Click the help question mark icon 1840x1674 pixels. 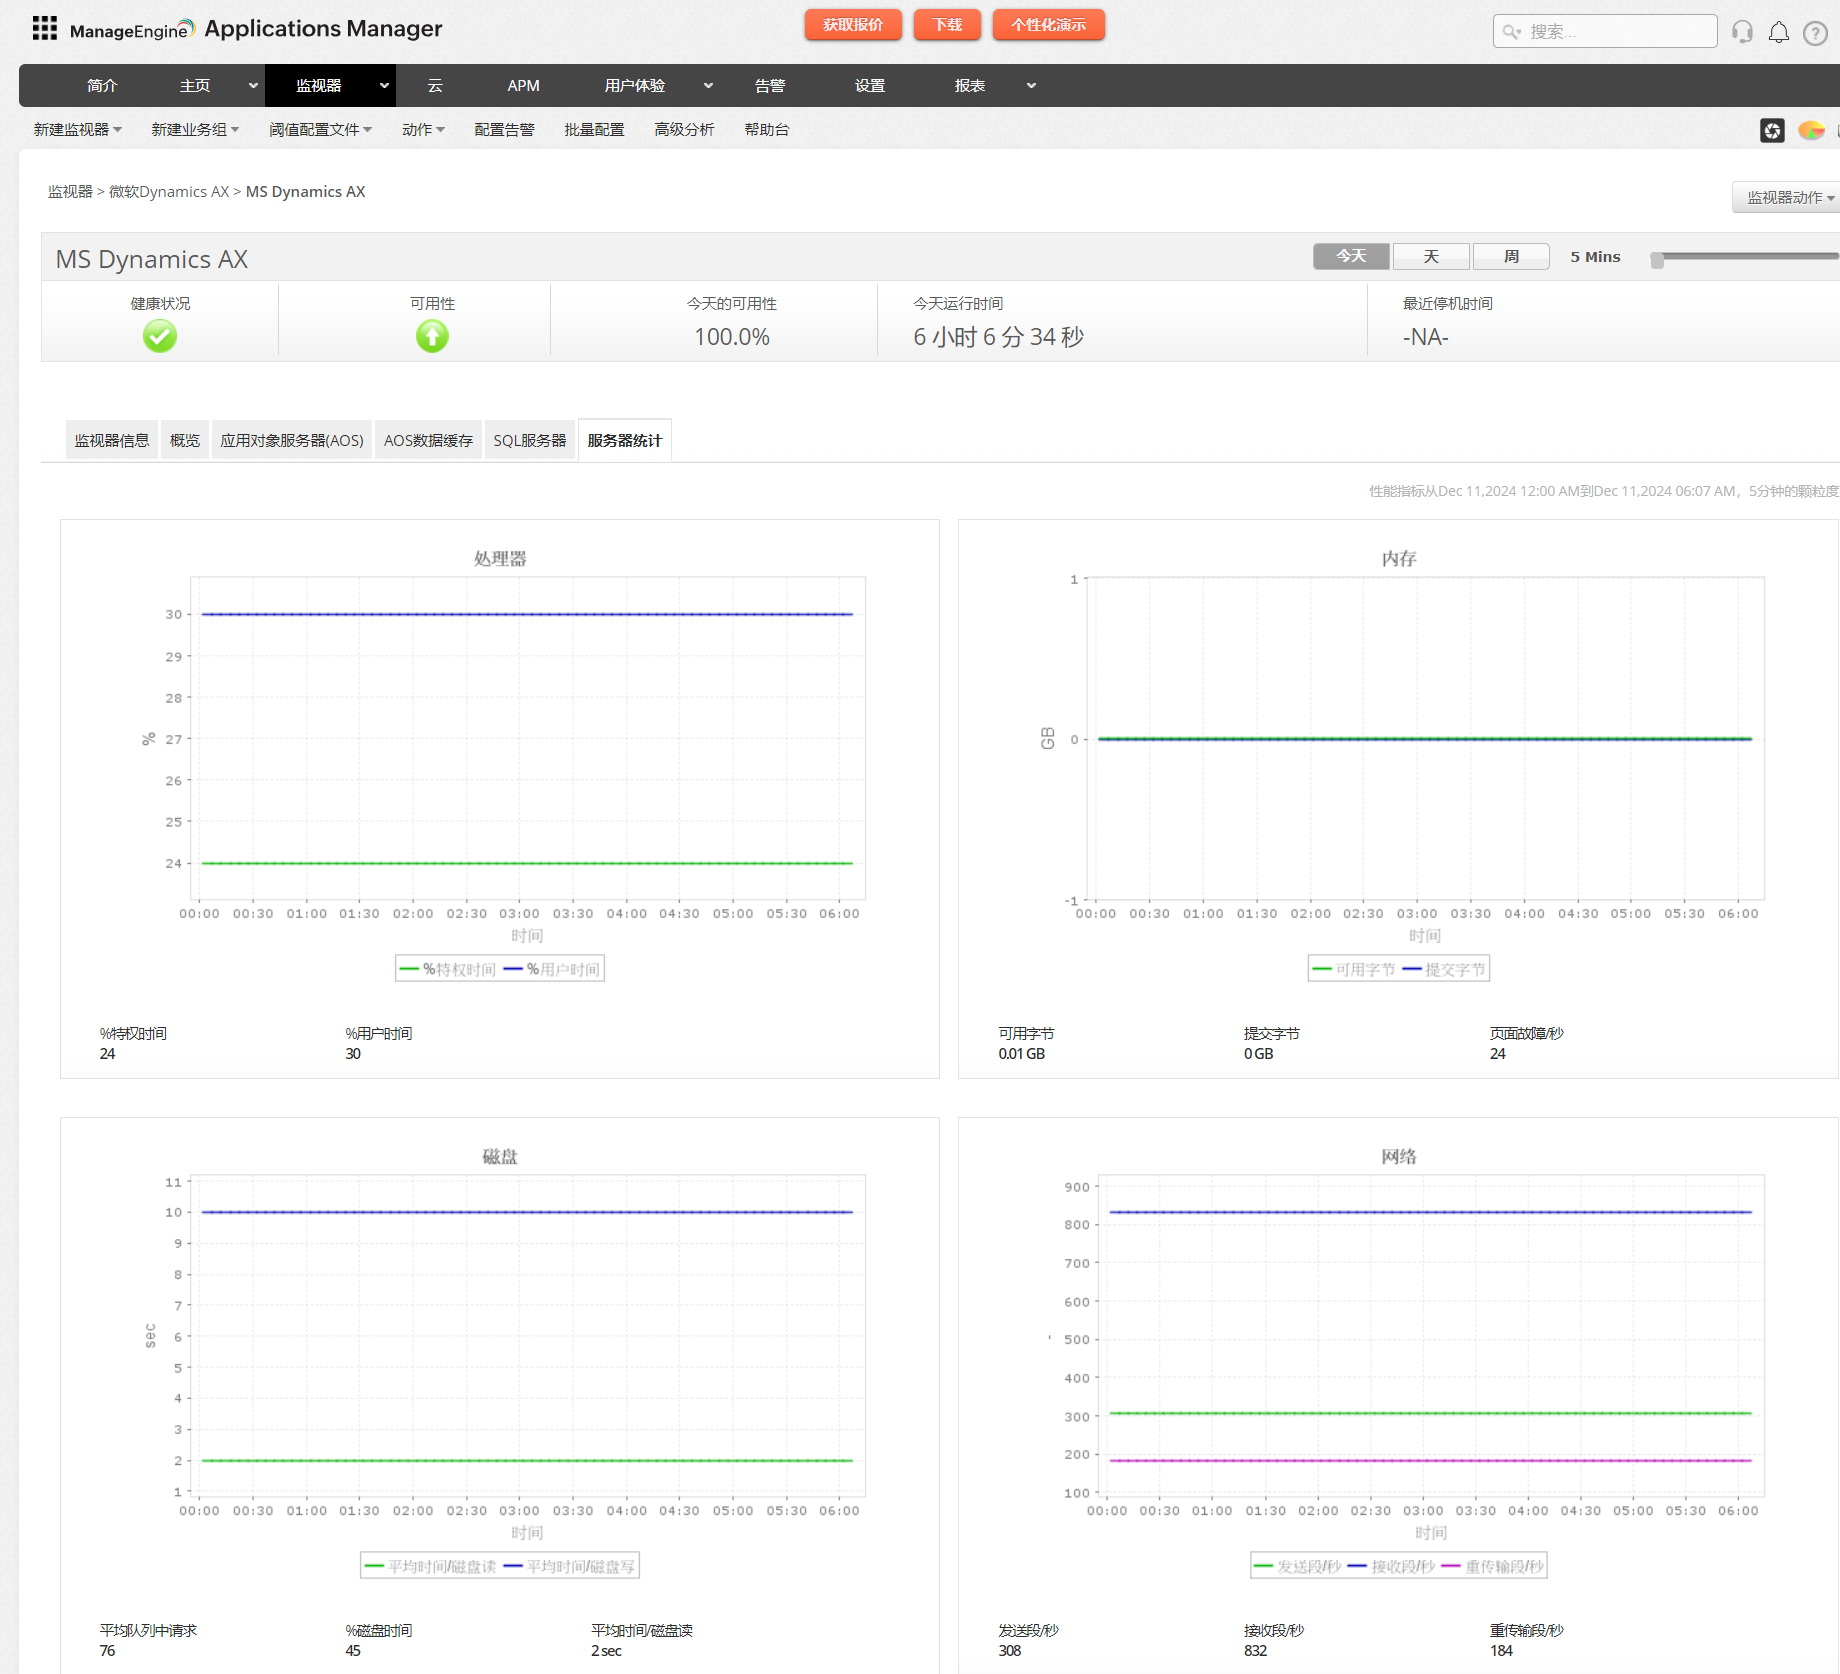coord(1815,33)
